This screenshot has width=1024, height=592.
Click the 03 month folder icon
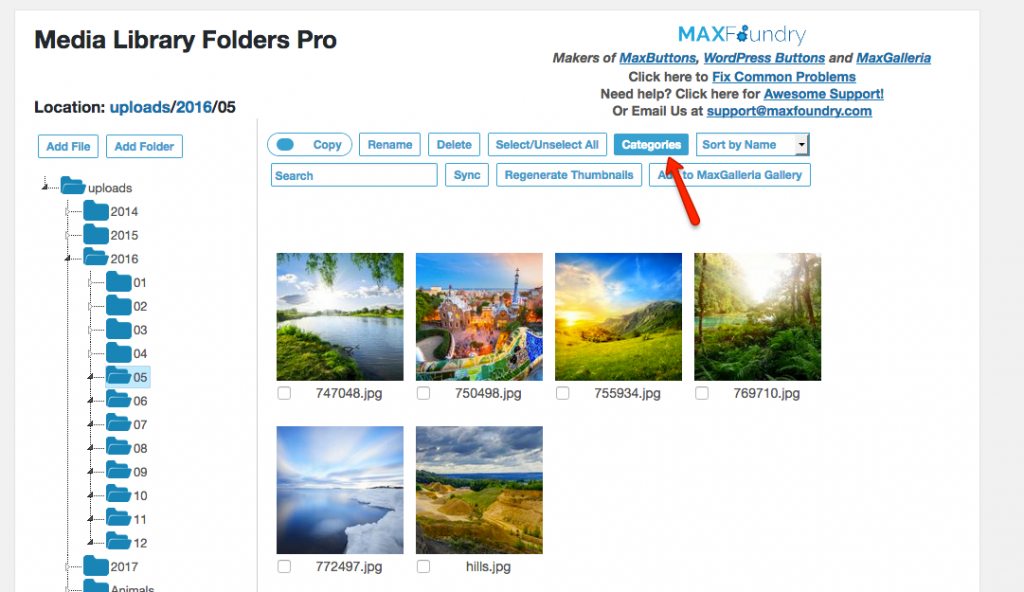click(119, 329)
